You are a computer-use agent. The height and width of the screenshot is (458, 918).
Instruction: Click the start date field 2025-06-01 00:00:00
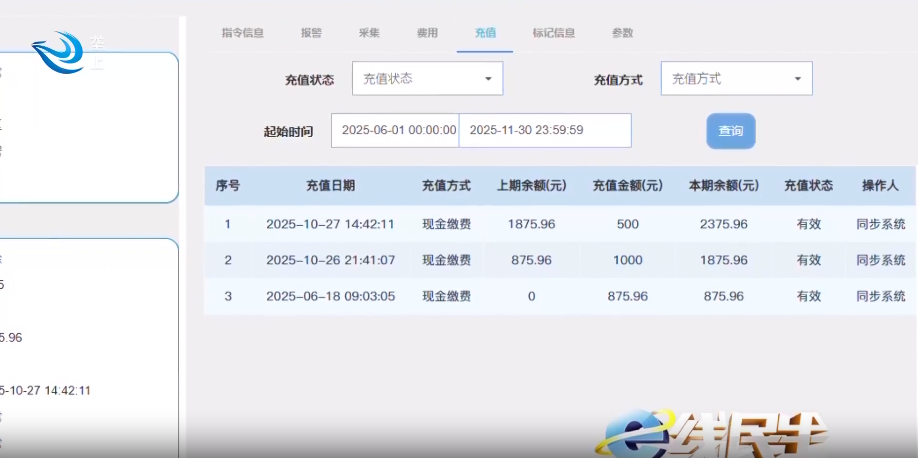click(x=398, y=130)
